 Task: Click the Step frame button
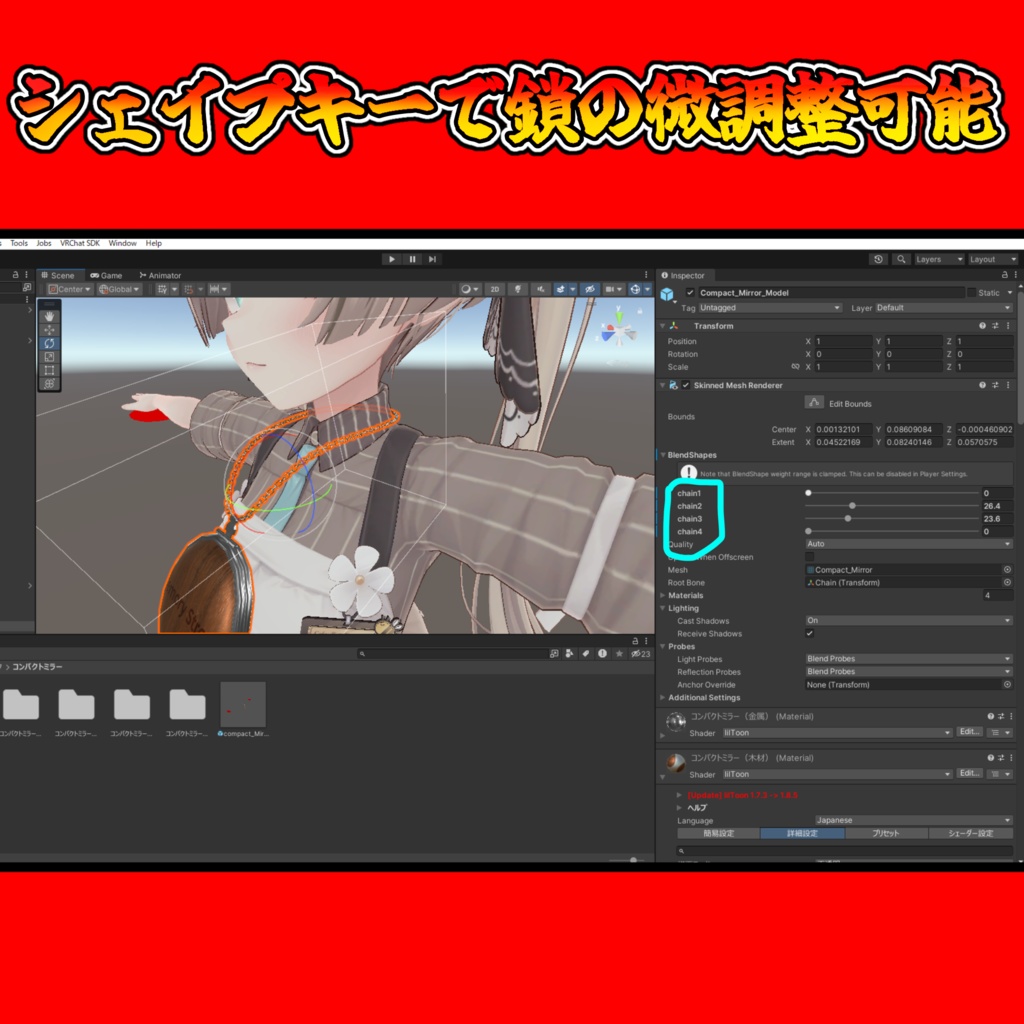click(432, 259)
